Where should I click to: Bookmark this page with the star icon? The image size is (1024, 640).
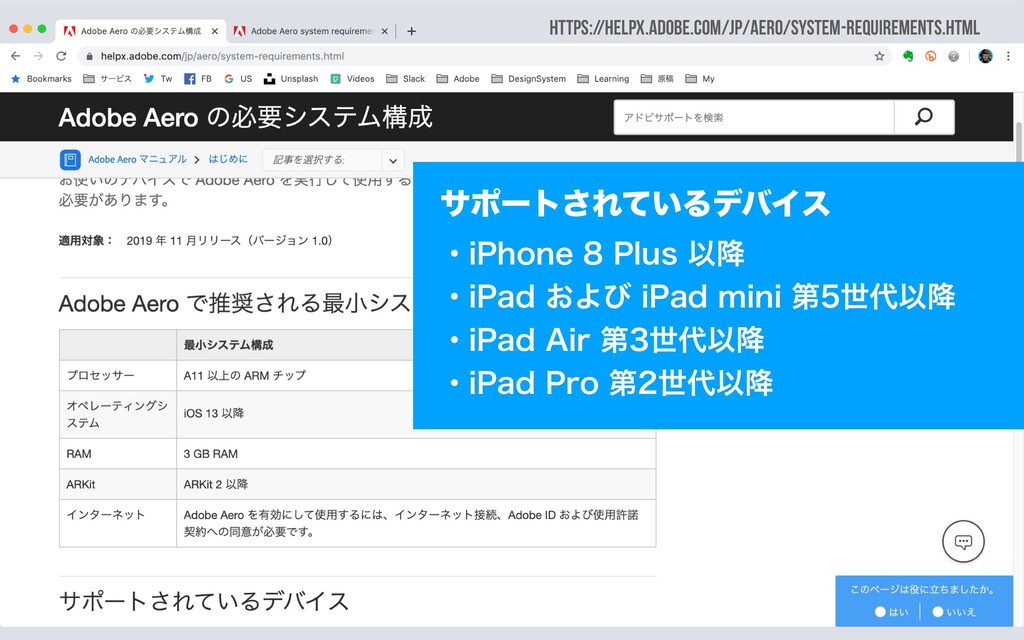coord(880,56)
